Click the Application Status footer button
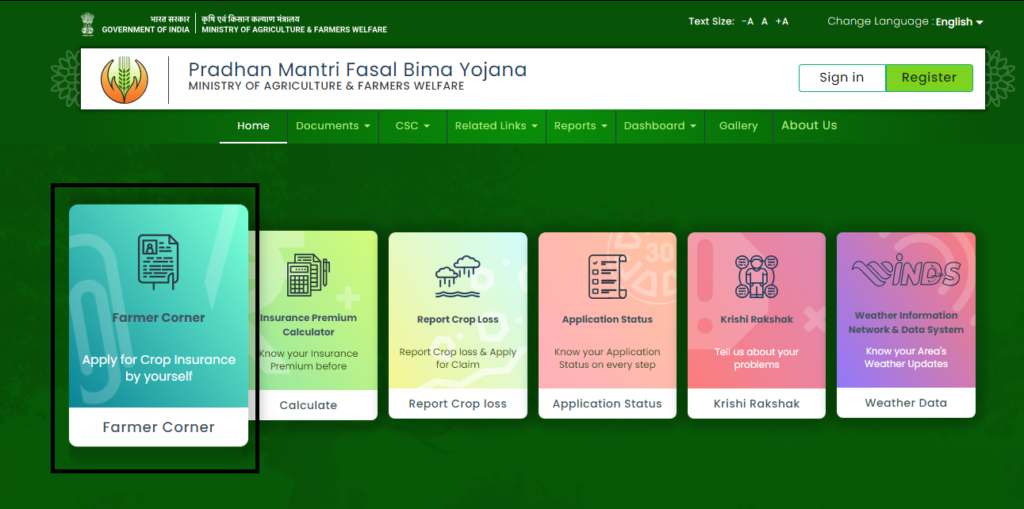The height and width of the screenshot is (509, 1024). coord(607,404)
